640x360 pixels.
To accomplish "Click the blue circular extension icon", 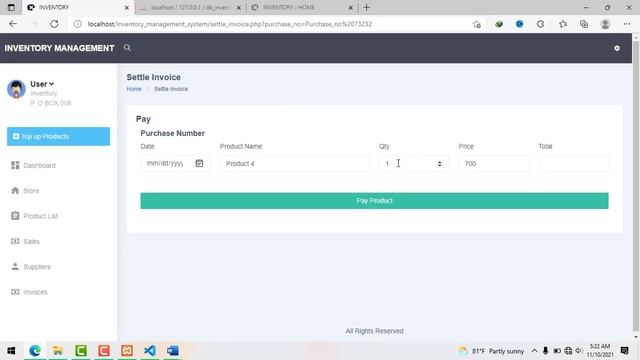I will tap(519, 24).
